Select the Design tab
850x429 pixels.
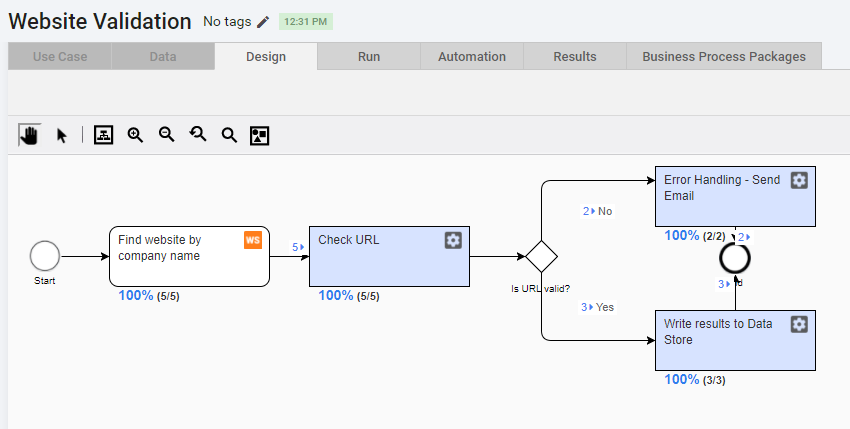[x=266, y=56]
